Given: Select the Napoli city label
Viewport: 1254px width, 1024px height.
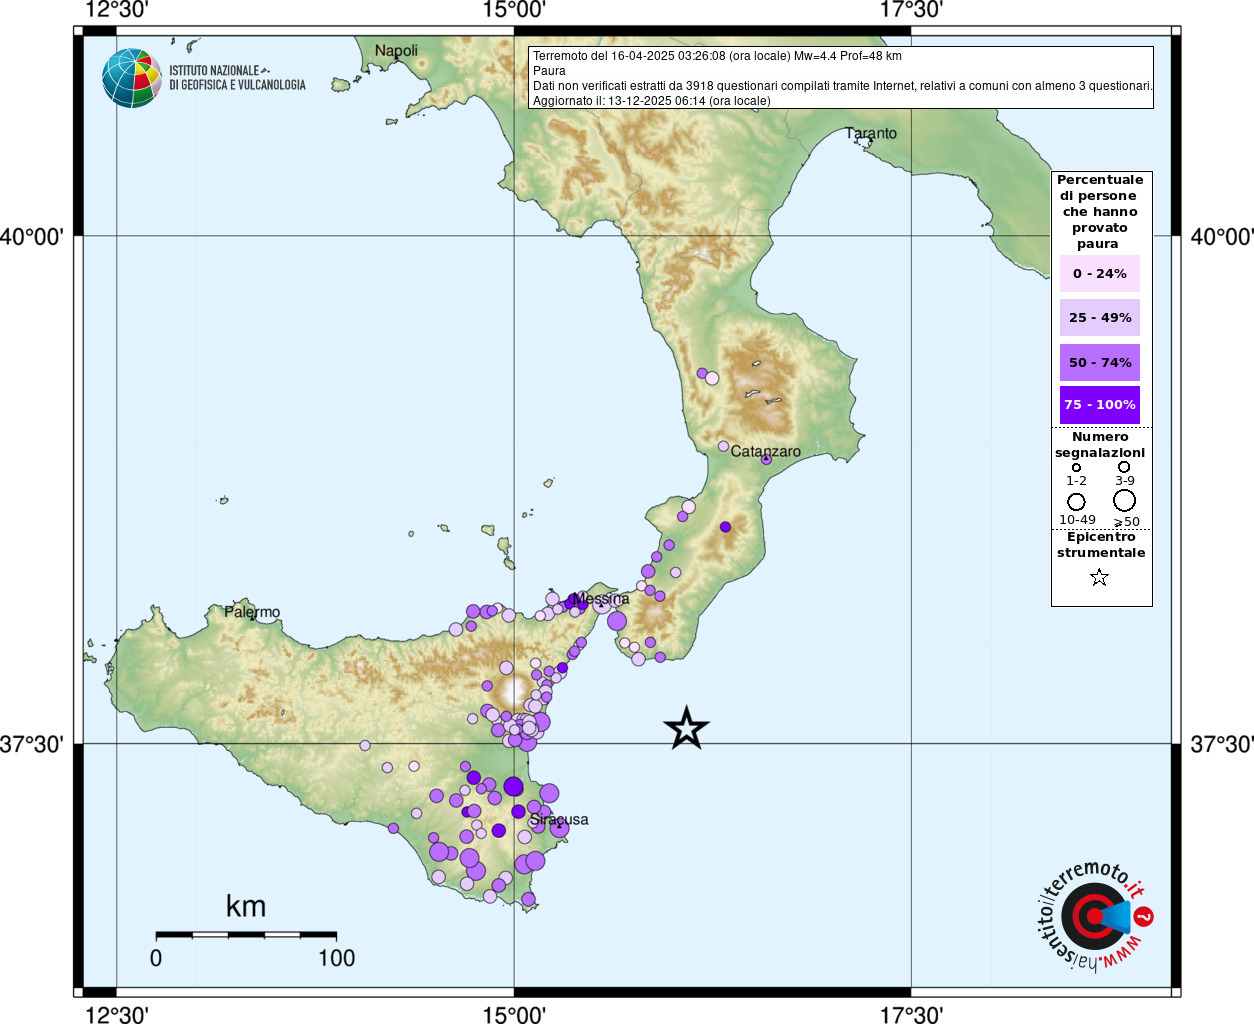Looking at the screenshot, I should coord(396,50).
